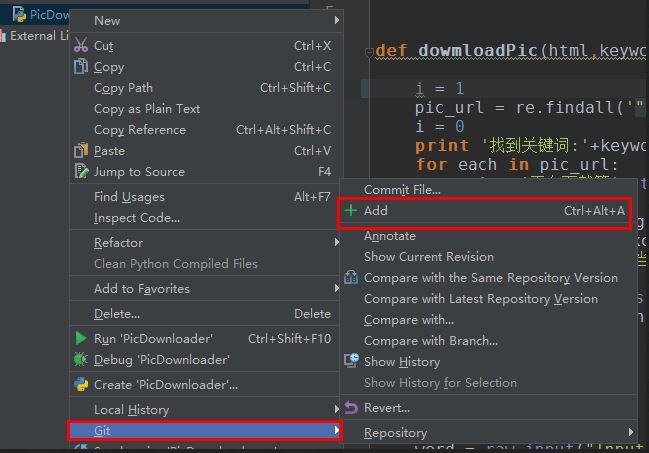
Task: Click 'def dowmloadPic' function definition line
Action: click(510, 51)
